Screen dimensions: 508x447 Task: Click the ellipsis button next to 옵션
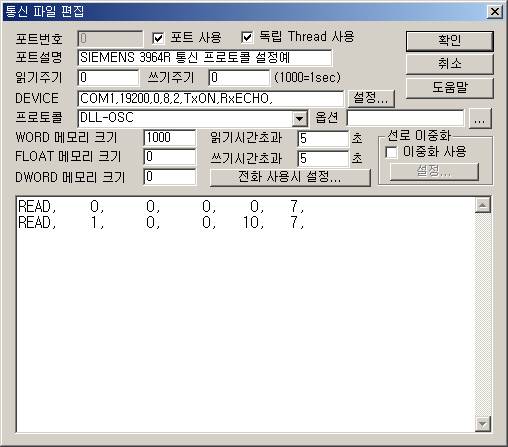[x=480, y=119]
